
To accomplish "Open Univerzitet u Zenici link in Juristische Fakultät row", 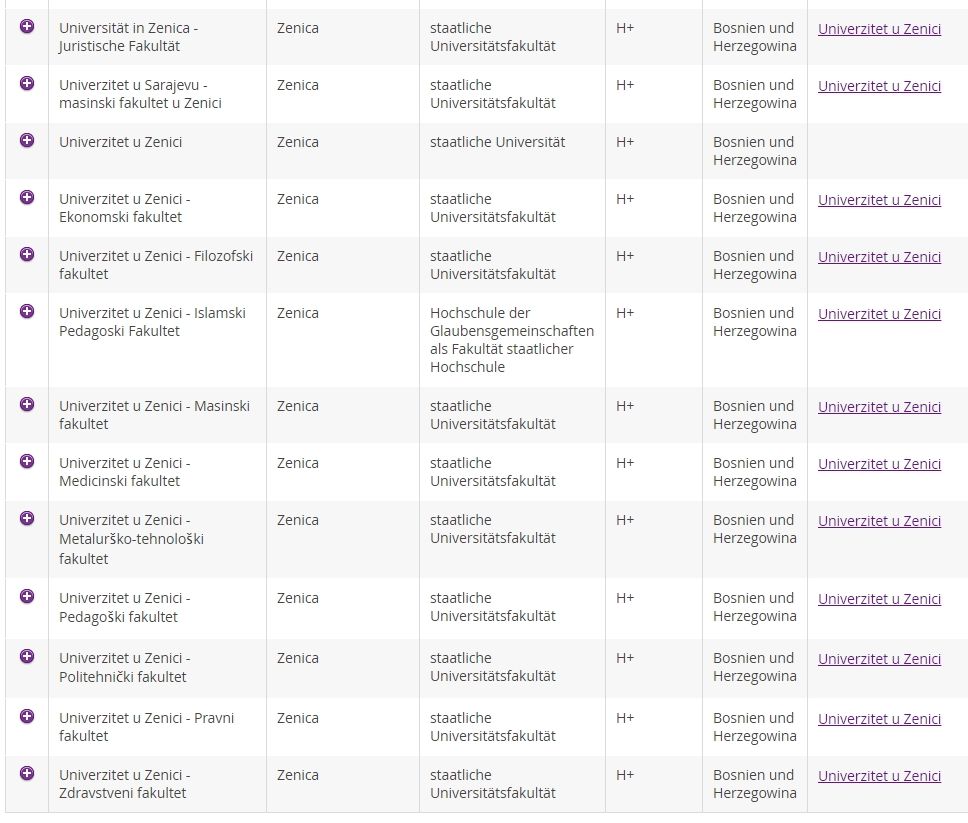I will (x=879, y=29).
